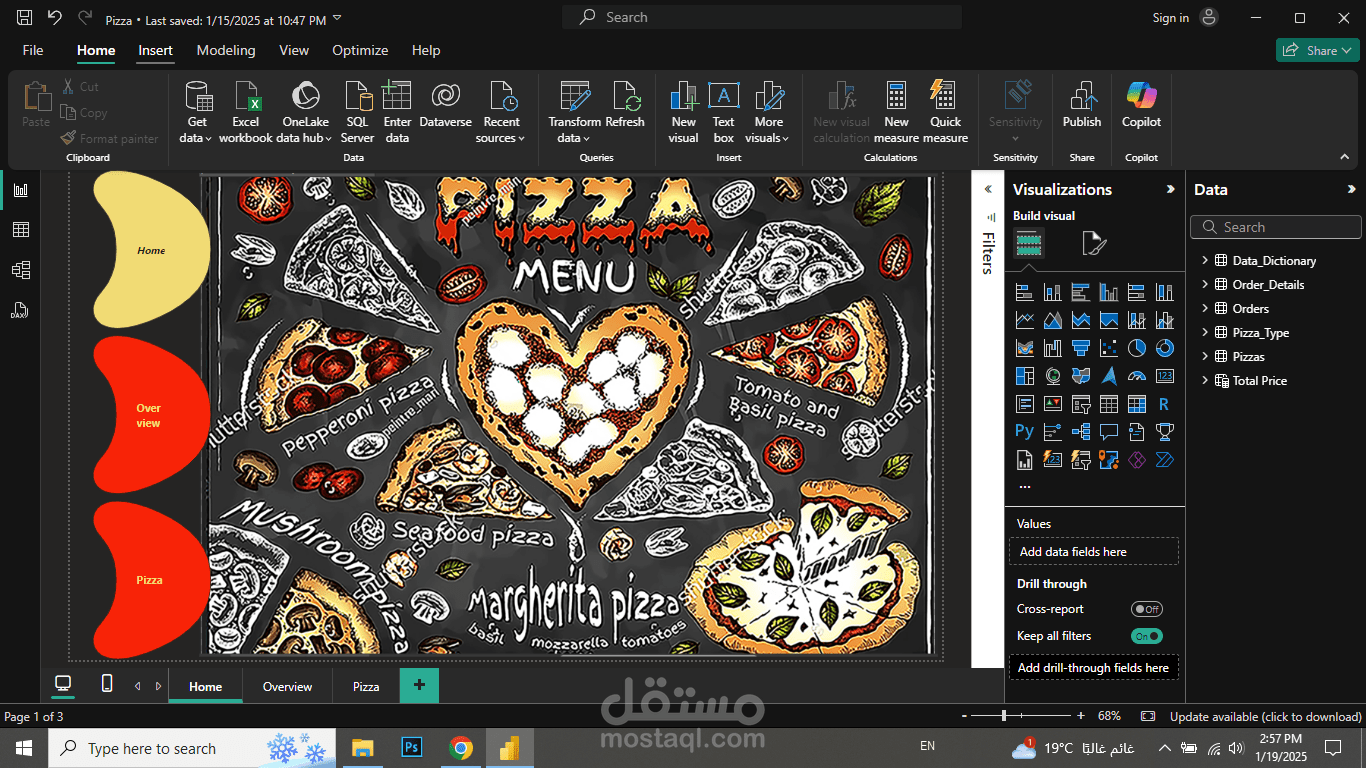Select the Stacked bar chart visual
1366x768 pixels.
pyautogui.click(x=1024, y=292)
